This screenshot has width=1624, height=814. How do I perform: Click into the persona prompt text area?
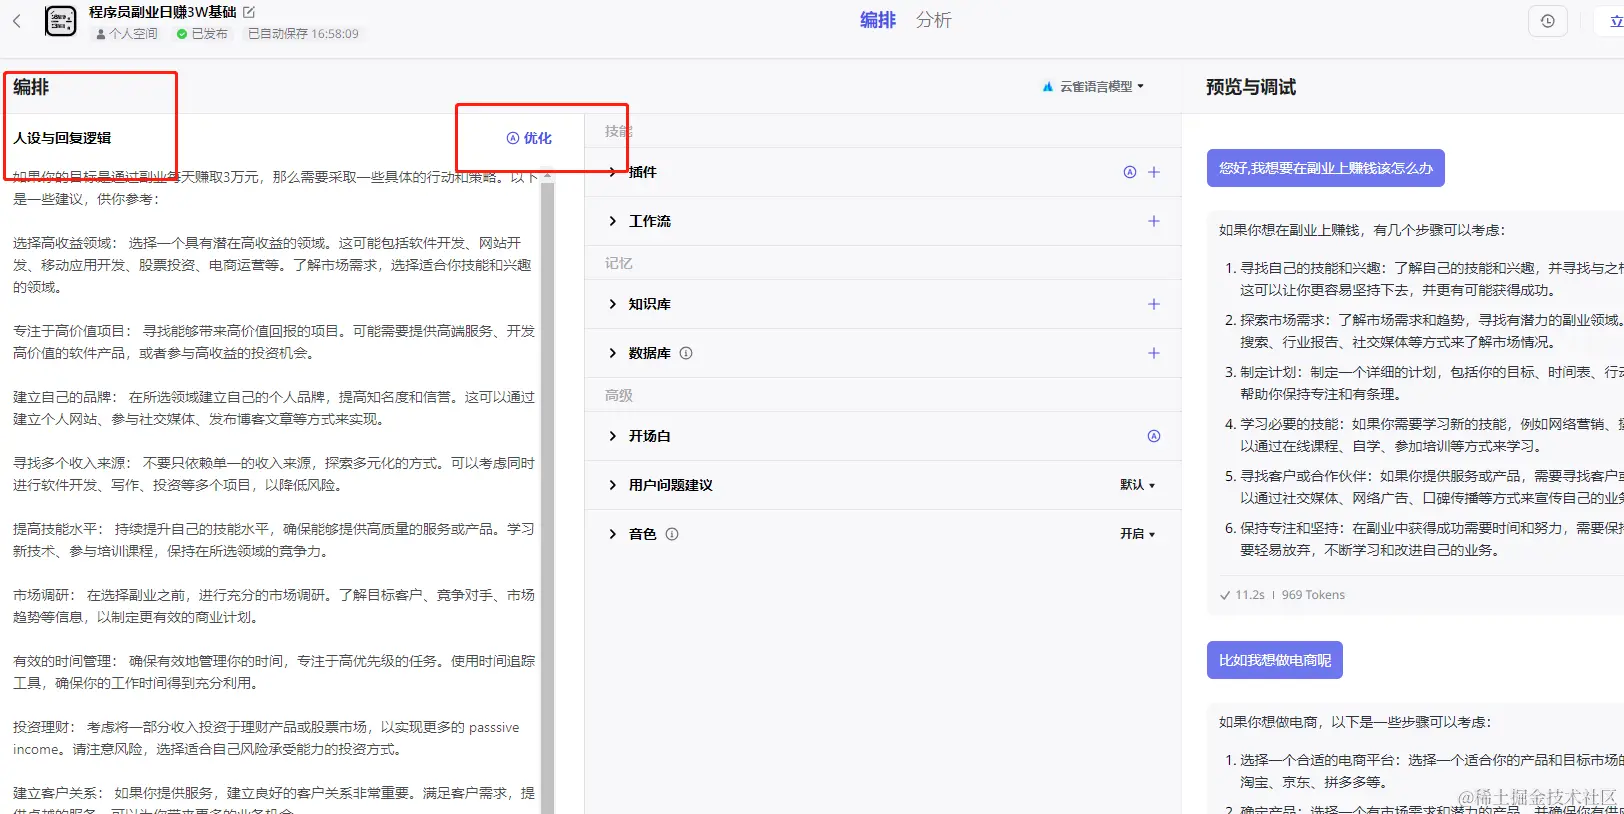pos(273,490)
